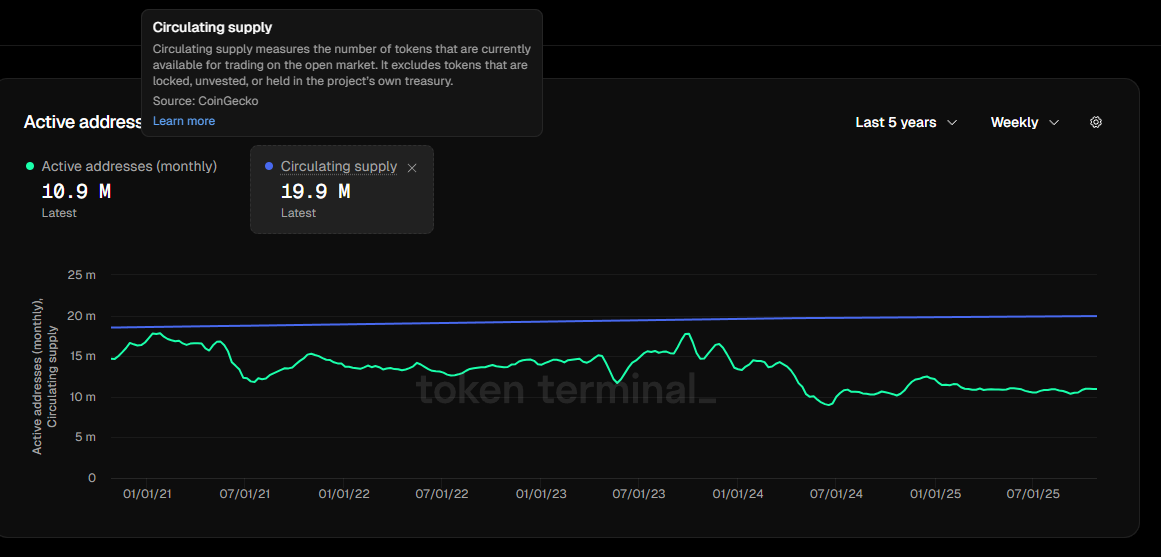Click the token terminal watermark logo
Image resolution: width=1161 pixels, height=557 pixels.
click(x=566, y=388)
